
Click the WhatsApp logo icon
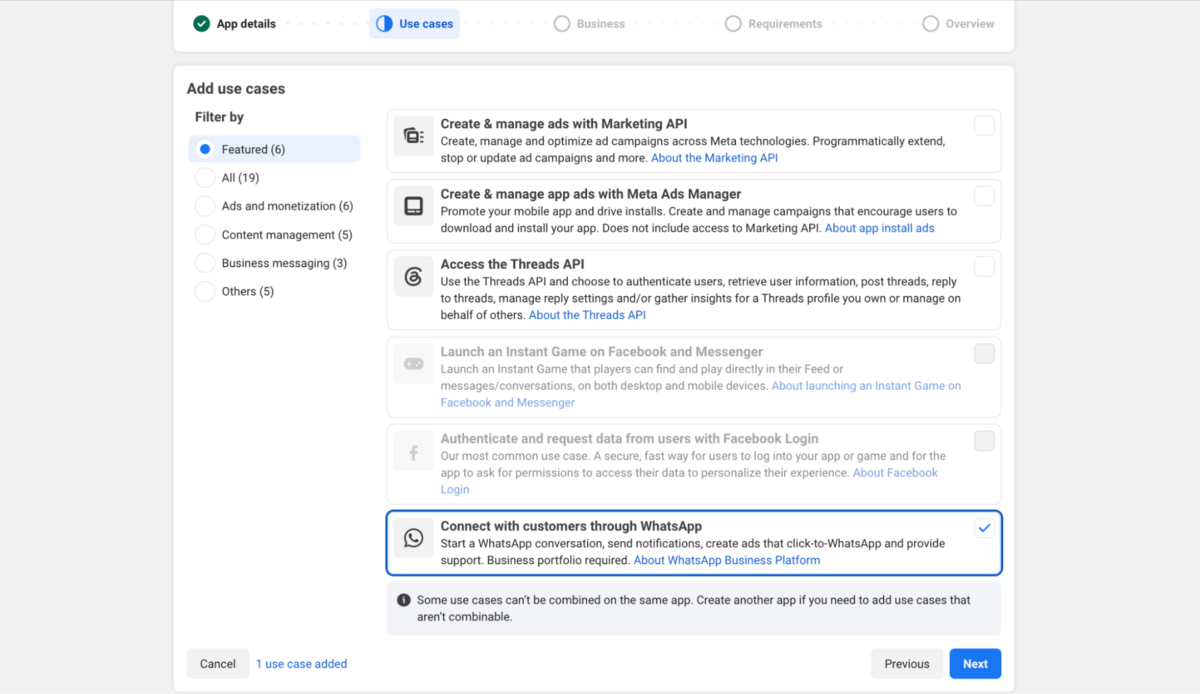(414, 538)
